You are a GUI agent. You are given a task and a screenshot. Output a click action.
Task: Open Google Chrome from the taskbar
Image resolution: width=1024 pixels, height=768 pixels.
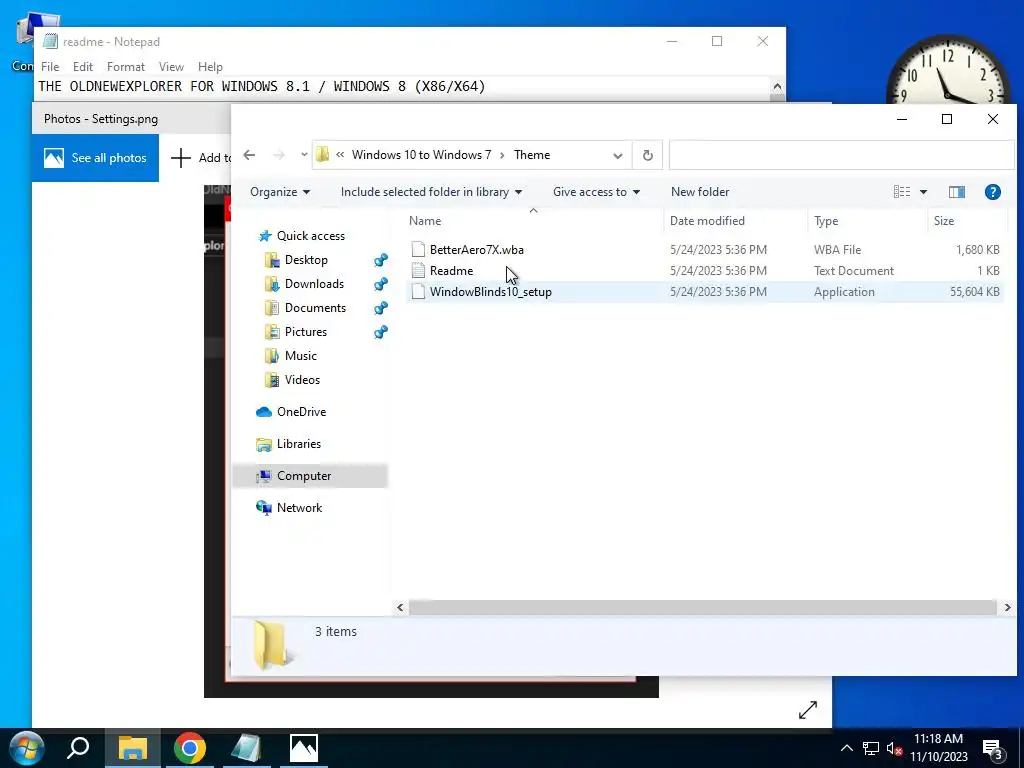coord(189,748)
